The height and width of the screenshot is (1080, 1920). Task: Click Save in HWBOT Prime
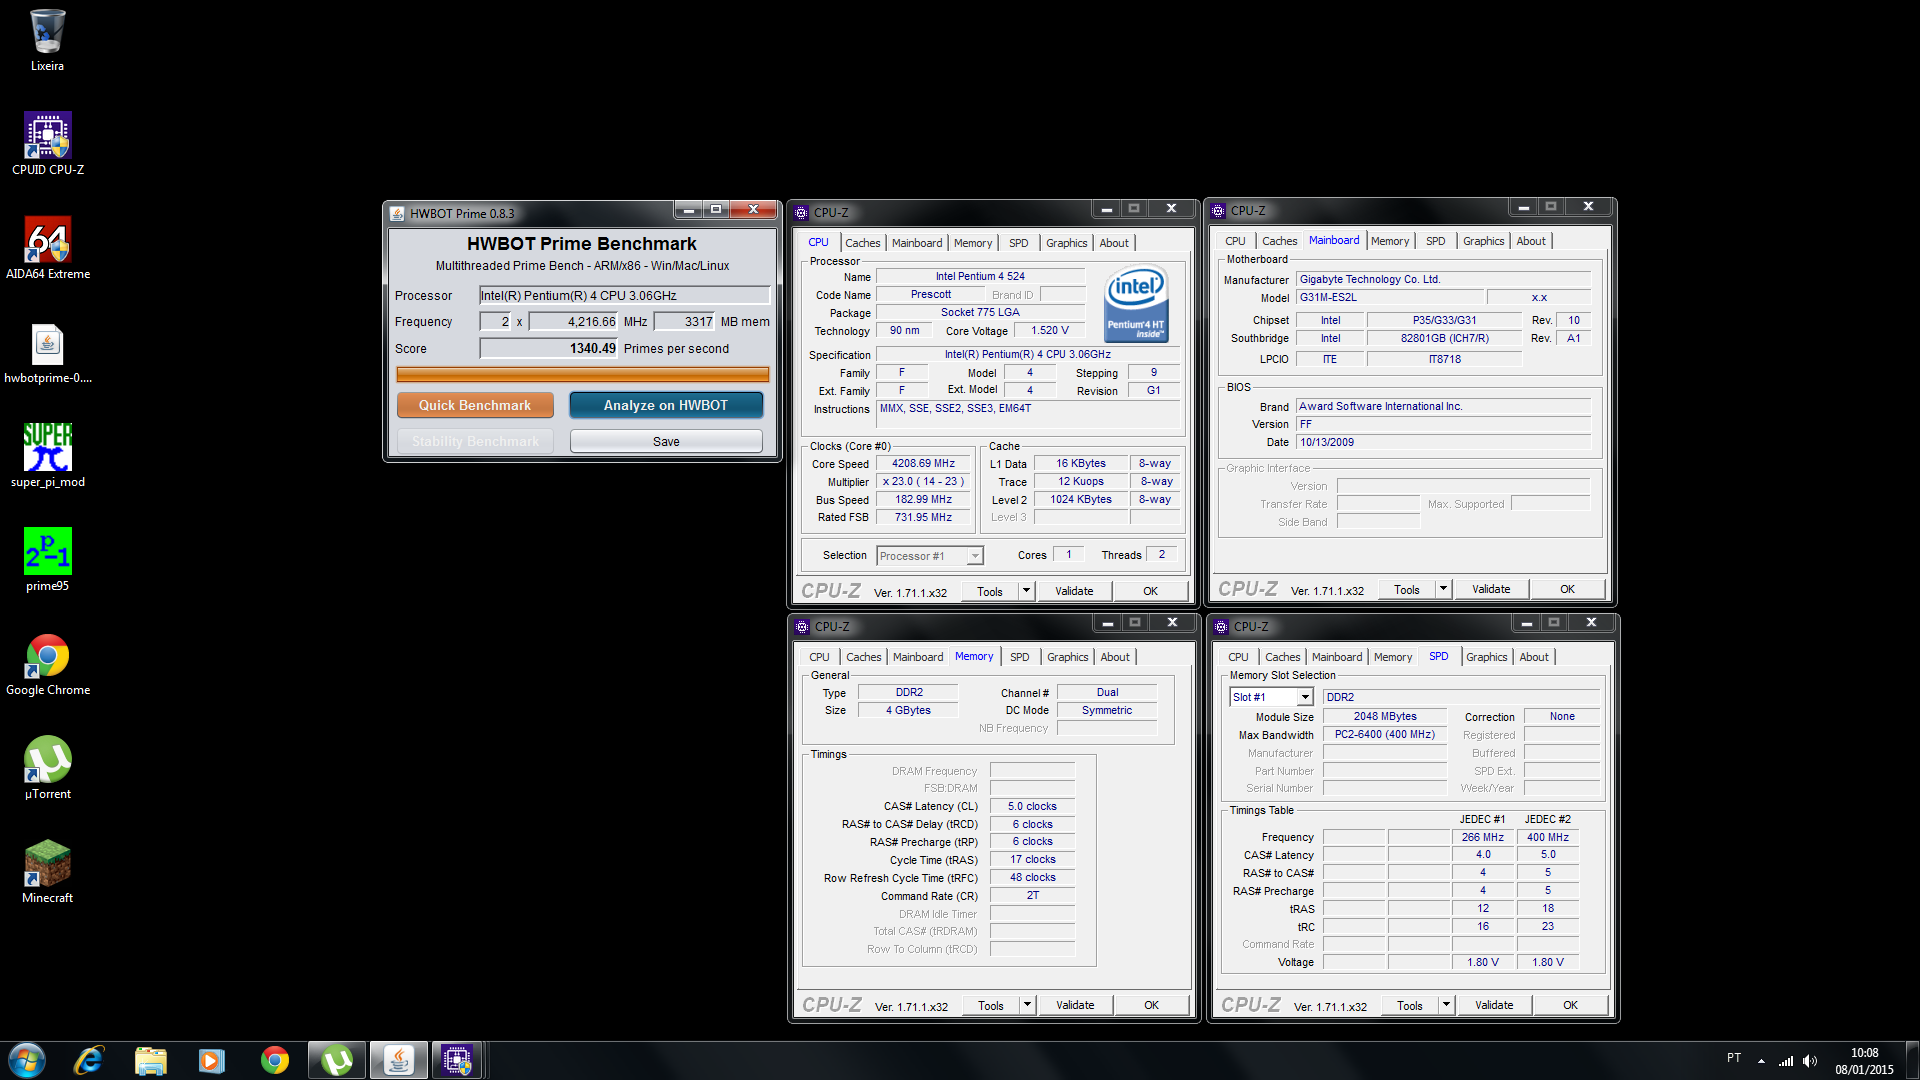666,441
